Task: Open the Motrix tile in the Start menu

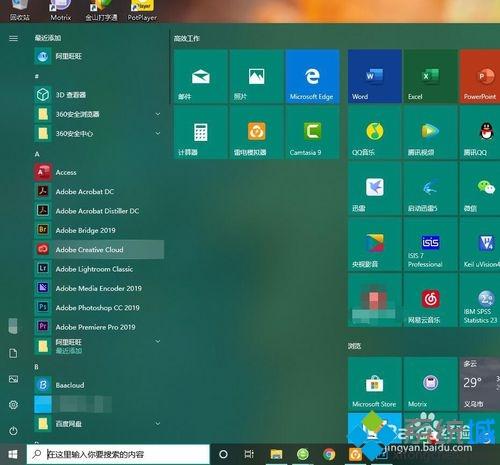Action: tap(430, 384)
